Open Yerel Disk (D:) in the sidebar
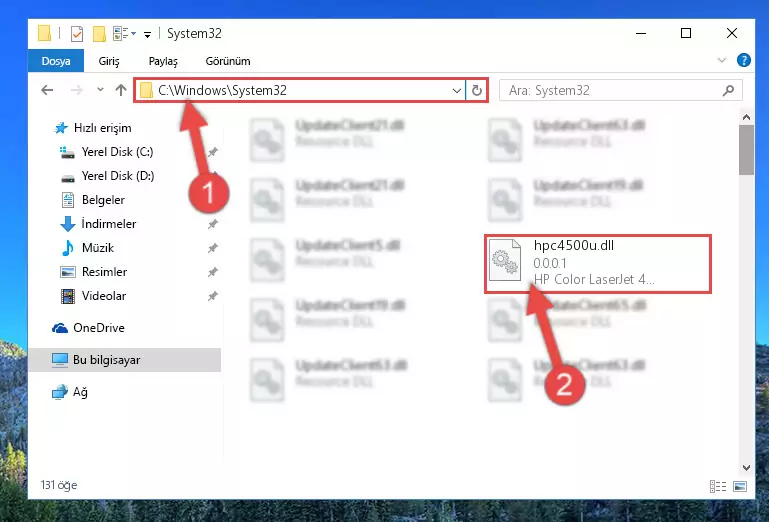The image size is (769, 522). (106, 176)
